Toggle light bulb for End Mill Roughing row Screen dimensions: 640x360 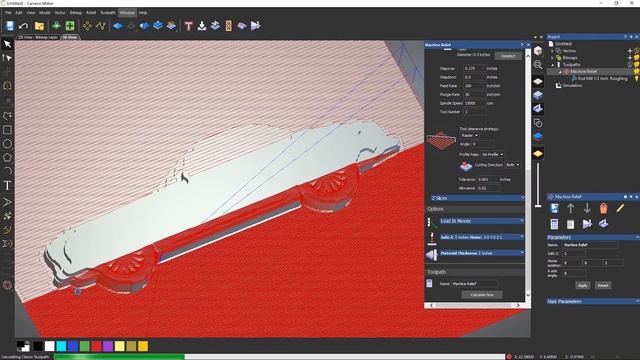coord(636,78)
